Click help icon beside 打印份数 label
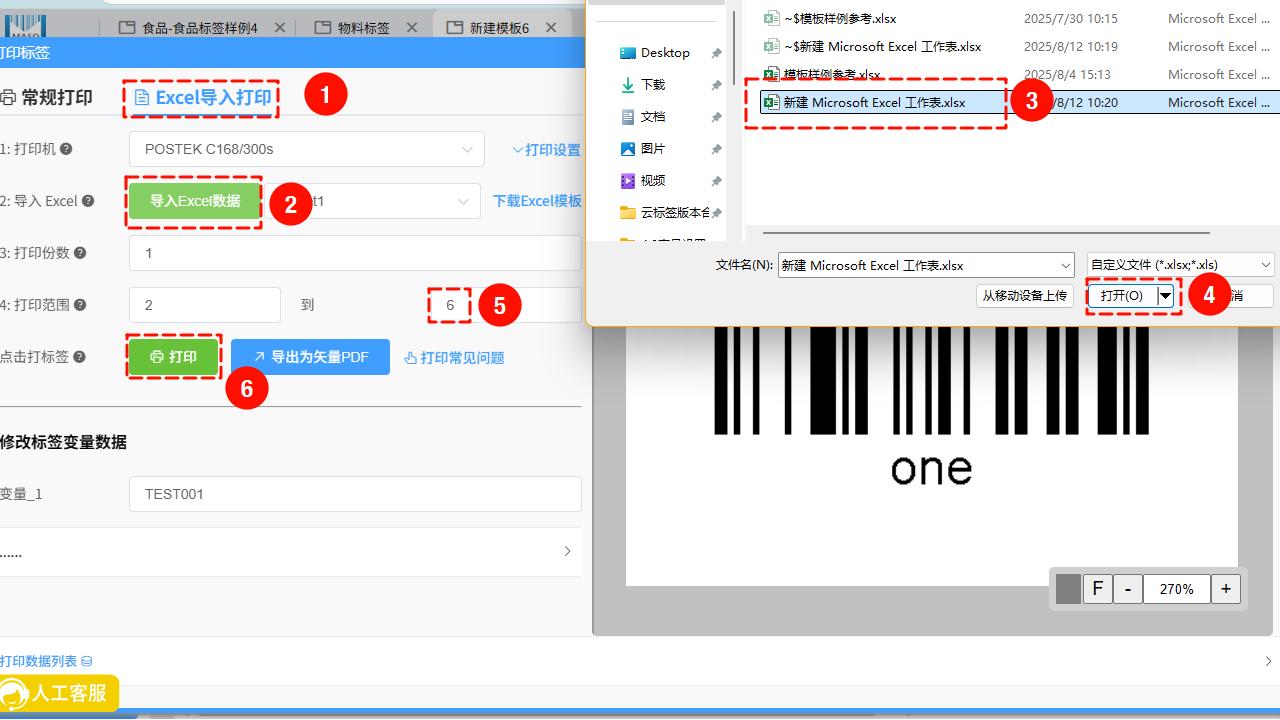1280x720 pixels. click(x=80, y=253)
